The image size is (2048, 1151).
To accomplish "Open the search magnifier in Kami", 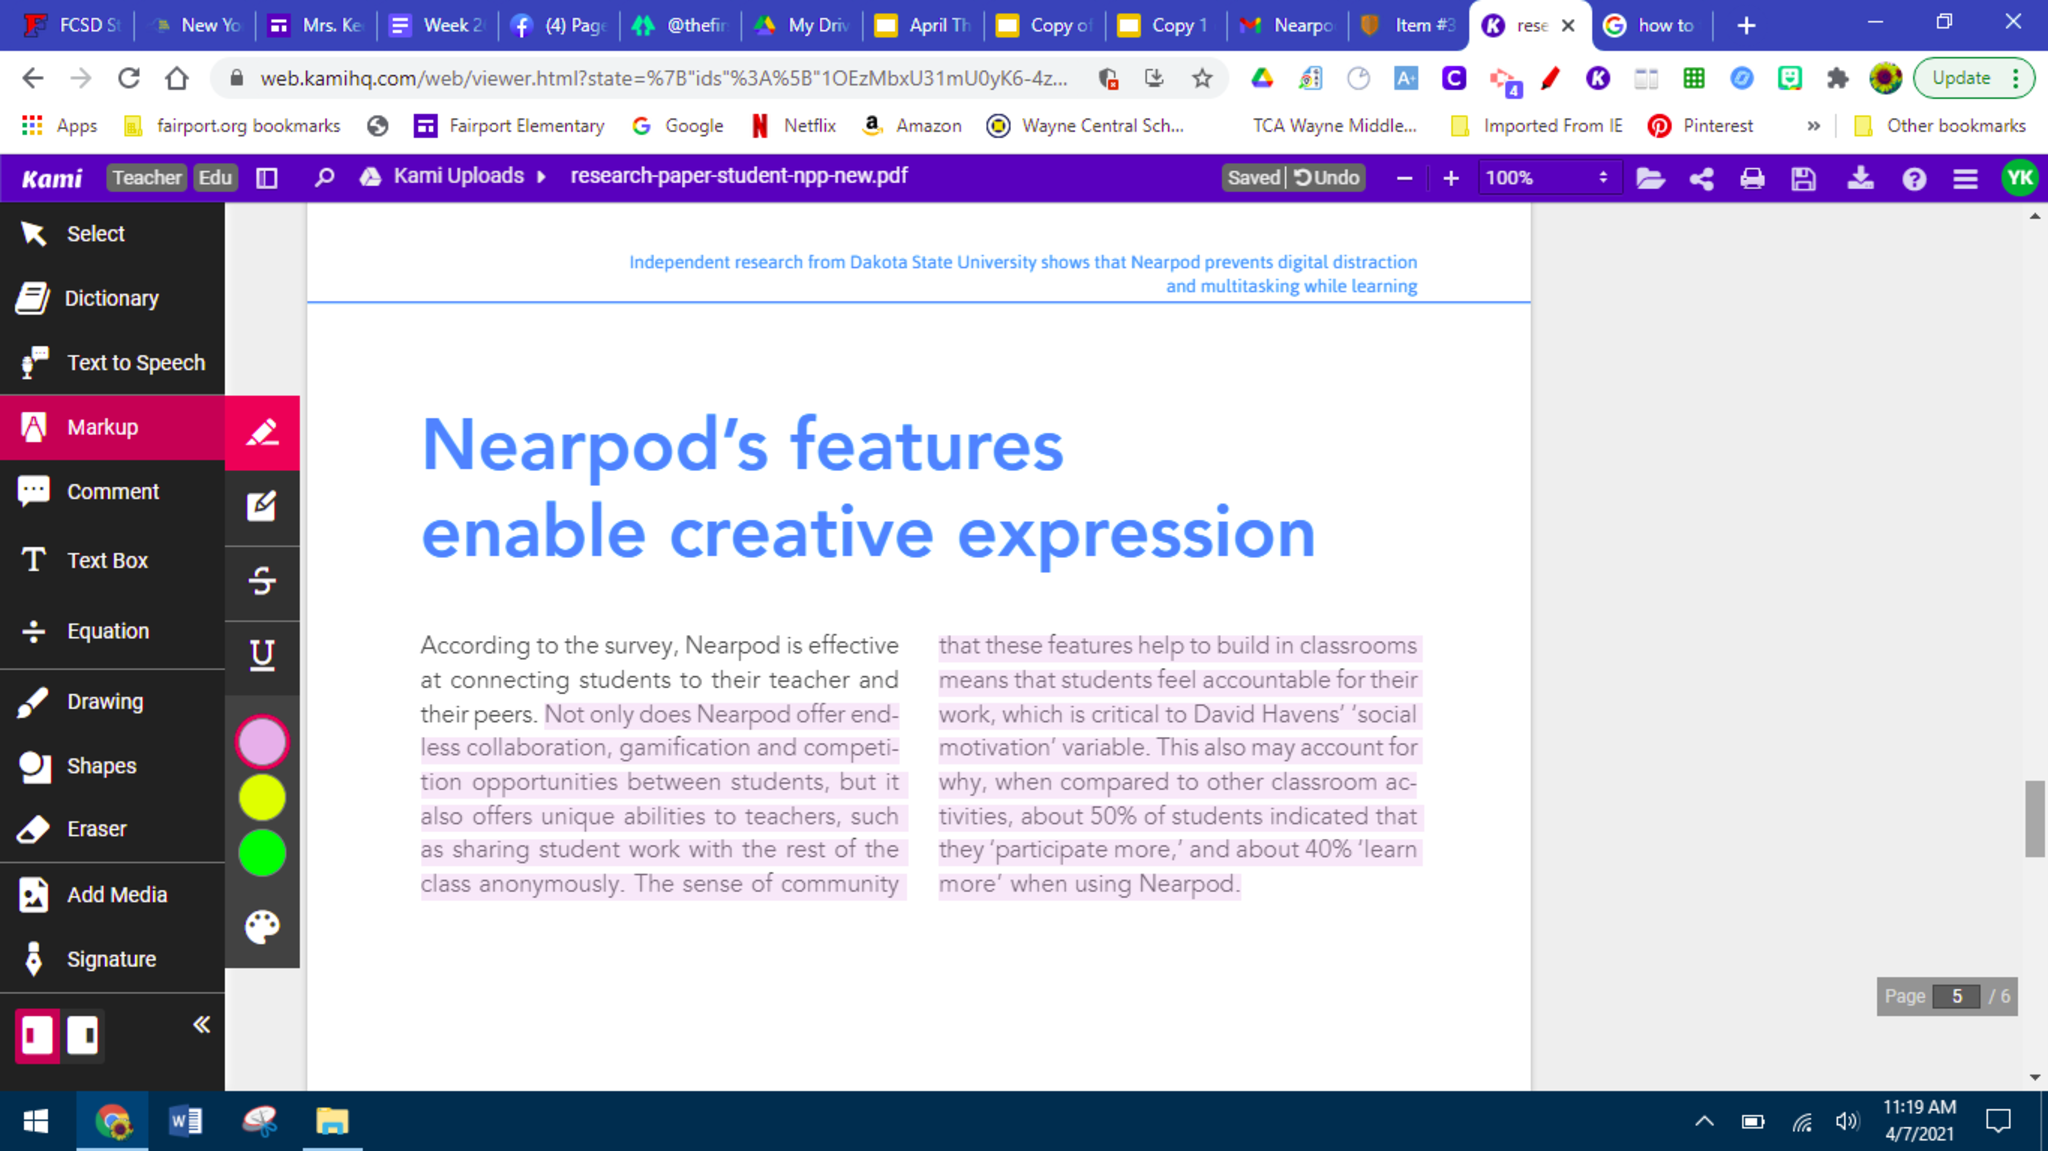I will tap(324, 178).
